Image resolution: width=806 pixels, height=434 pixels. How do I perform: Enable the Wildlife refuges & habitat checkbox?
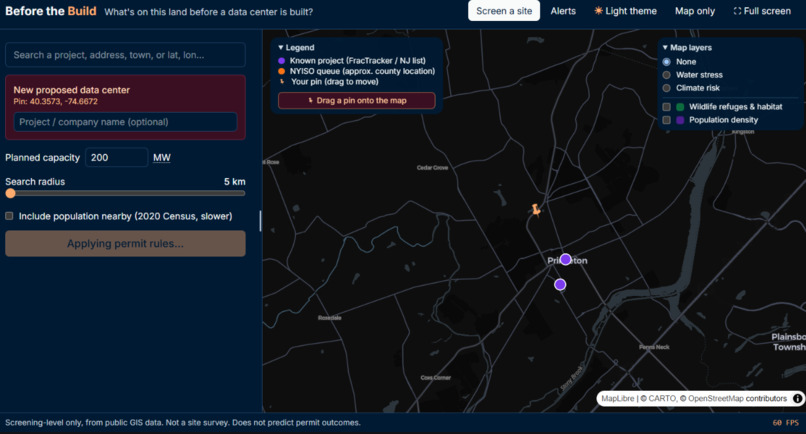pyautogui.click(x=667, y=107)
